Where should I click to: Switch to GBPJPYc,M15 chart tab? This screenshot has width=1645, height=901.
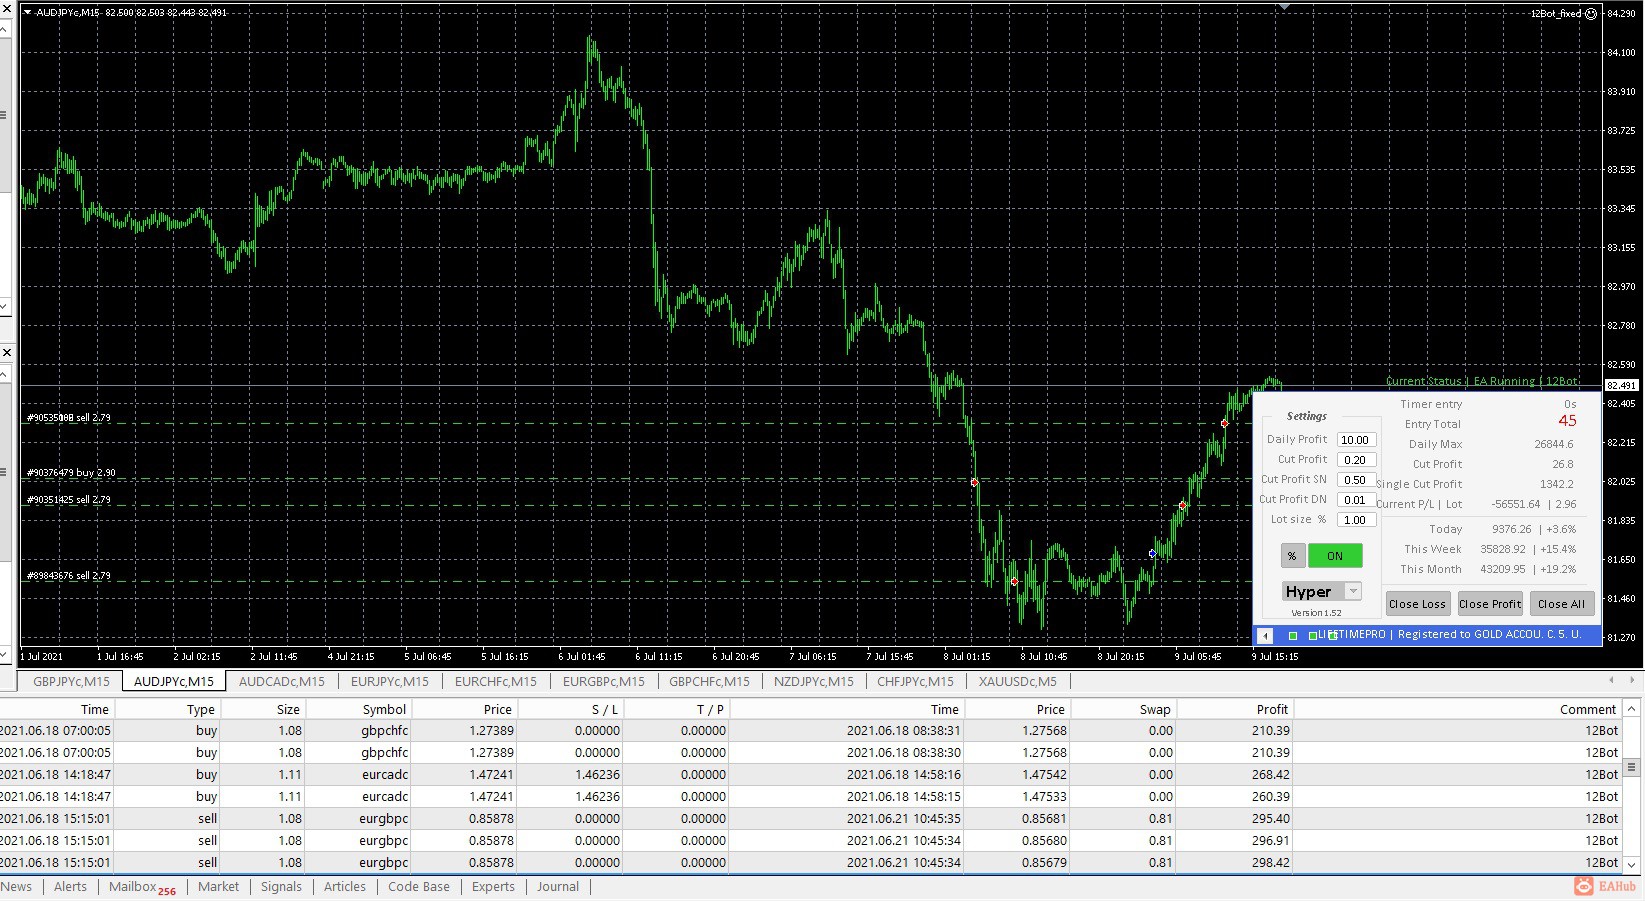[71, 681]
